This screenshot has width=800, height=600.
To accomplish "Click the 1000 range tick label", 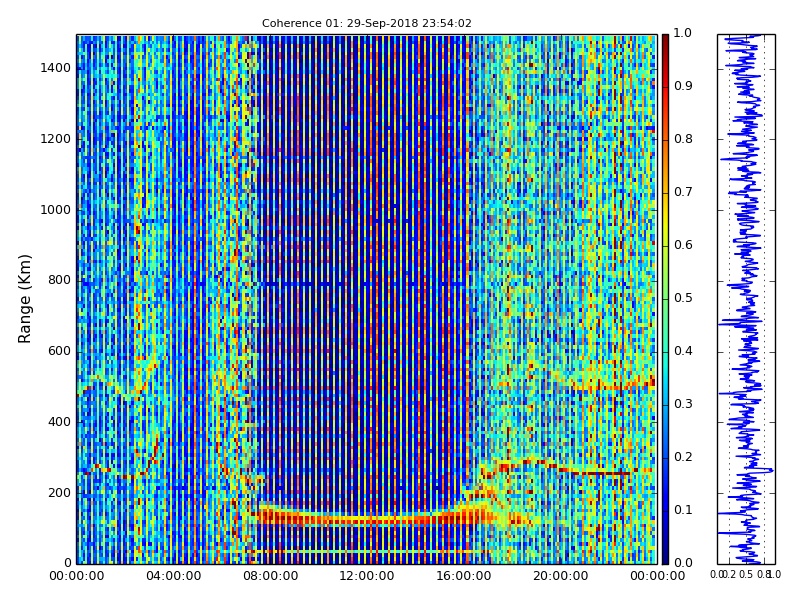I will click(x=56, y=210).
